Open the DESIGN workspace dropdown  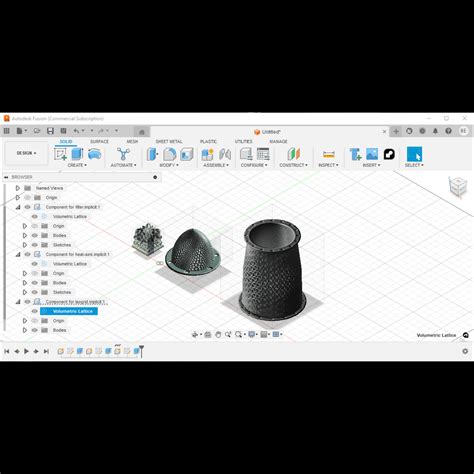26,153
